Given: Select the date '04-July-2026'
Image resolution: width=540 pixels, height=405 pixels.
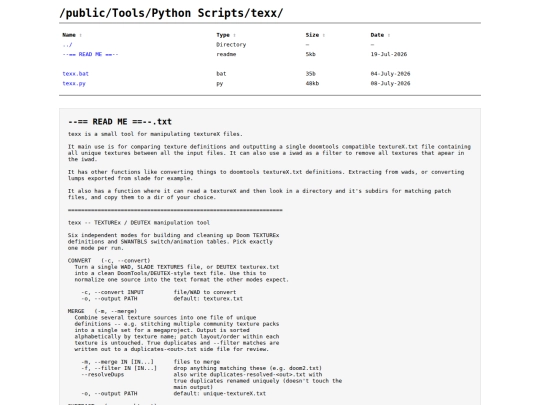Looking at the screenshot, I should point(390,74).
